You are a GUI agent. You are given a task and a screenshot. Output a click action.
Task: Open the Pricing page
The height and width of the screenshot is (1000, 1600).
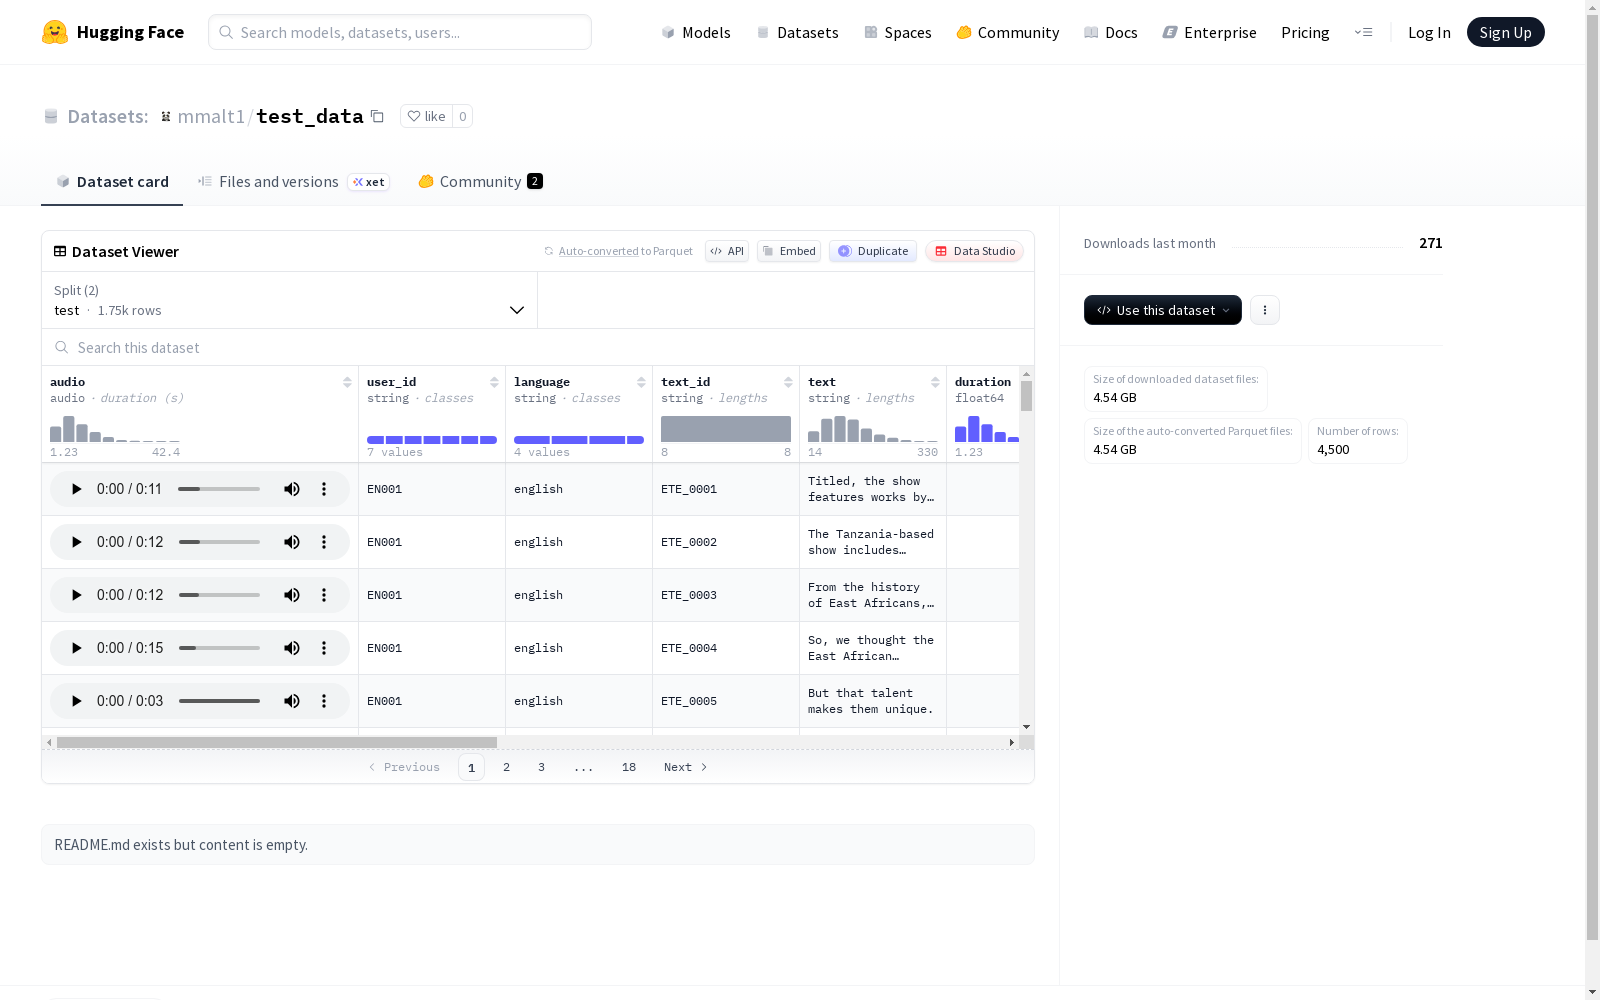(x=1305, y=32)
